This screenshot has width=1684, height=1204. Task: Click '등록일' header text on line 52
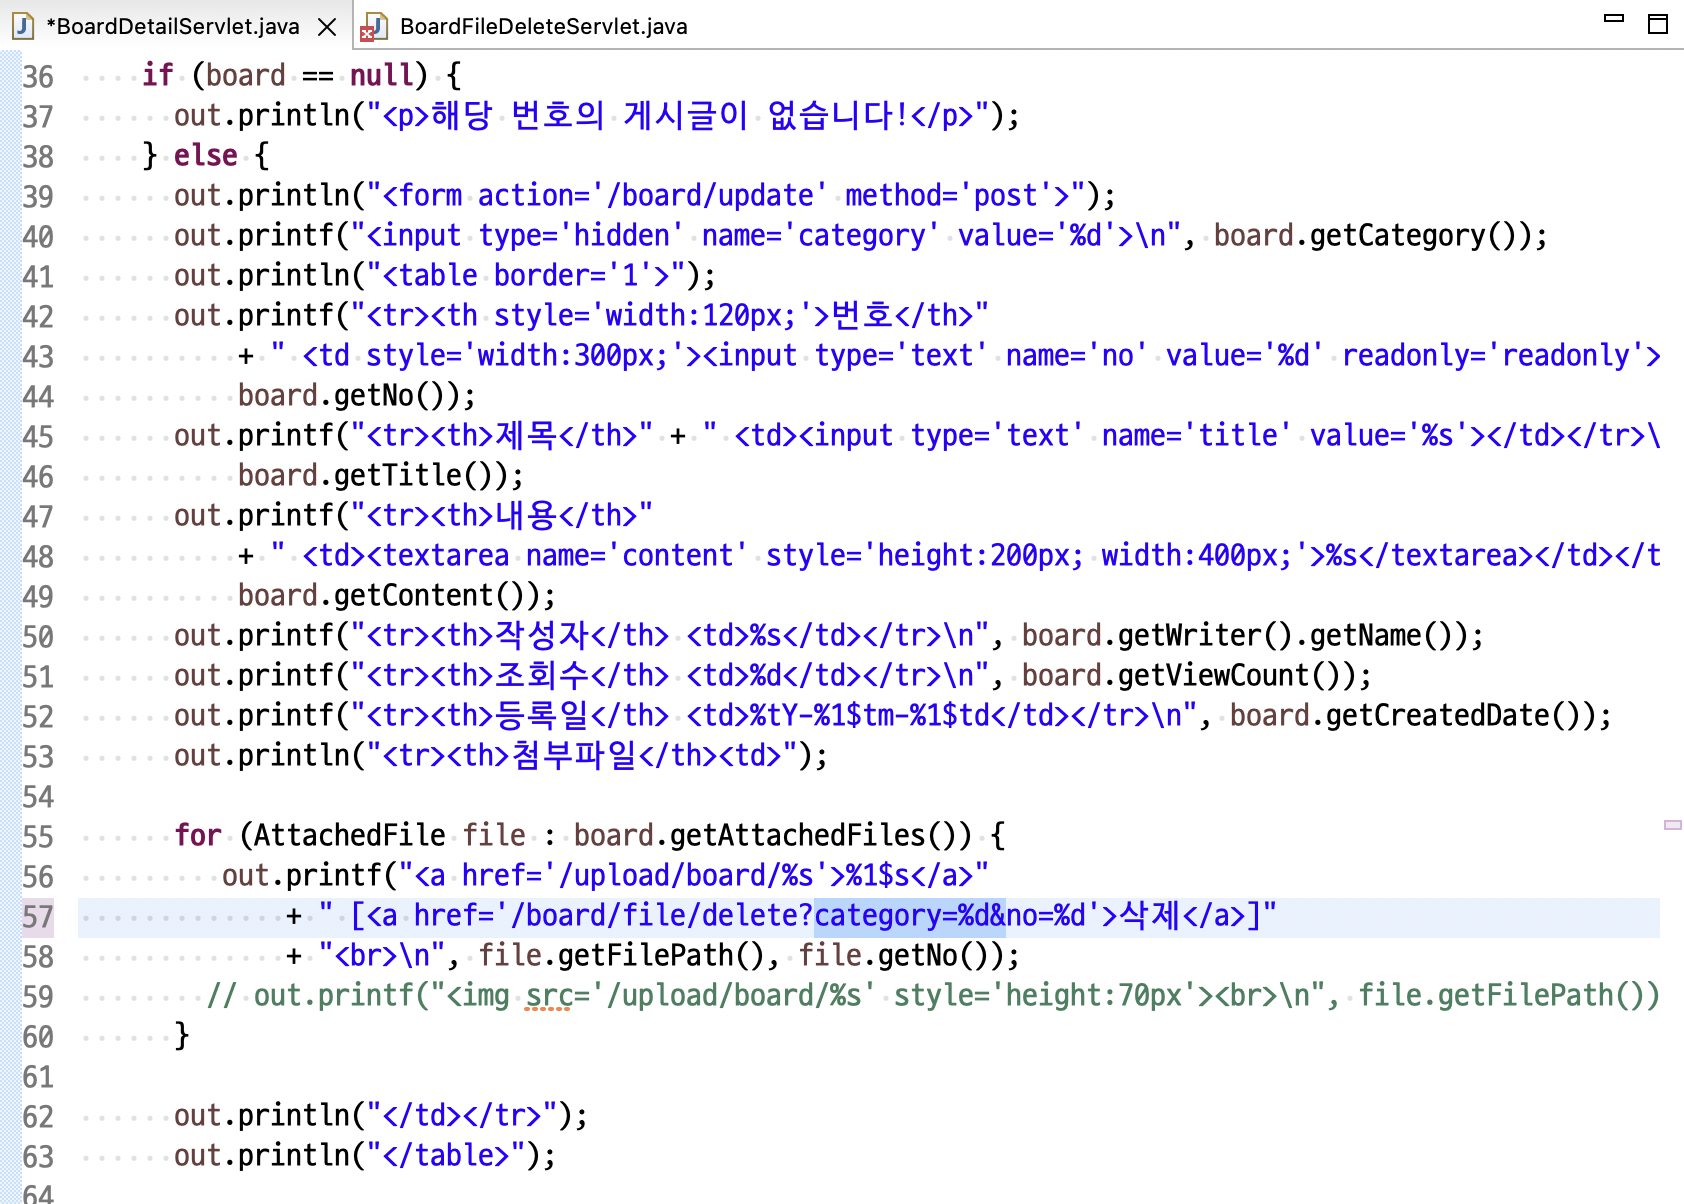coord(542,715)
